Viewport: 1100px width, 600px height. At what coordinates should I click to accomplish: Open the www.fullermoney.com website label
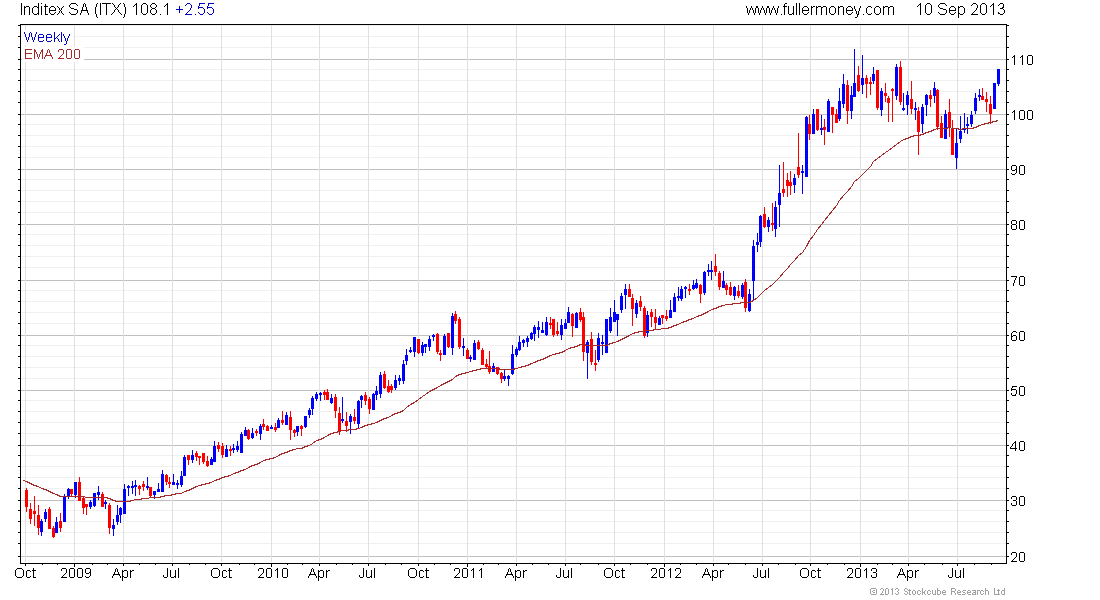tap(819, 10)
